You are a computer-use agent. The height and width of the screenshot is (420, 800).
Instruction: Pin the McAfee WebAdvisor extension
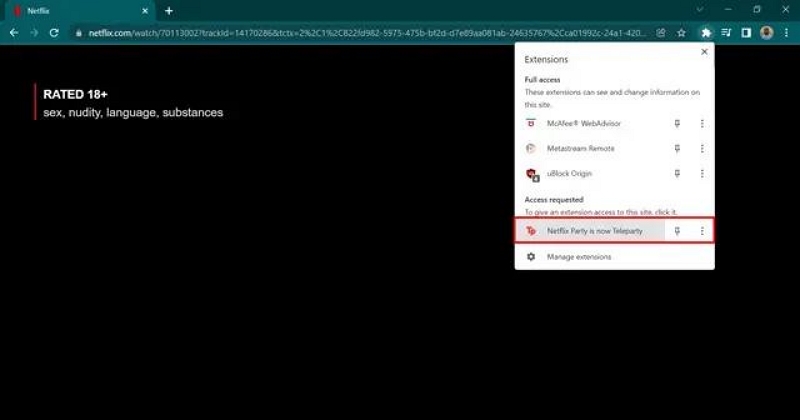(678, 123)
